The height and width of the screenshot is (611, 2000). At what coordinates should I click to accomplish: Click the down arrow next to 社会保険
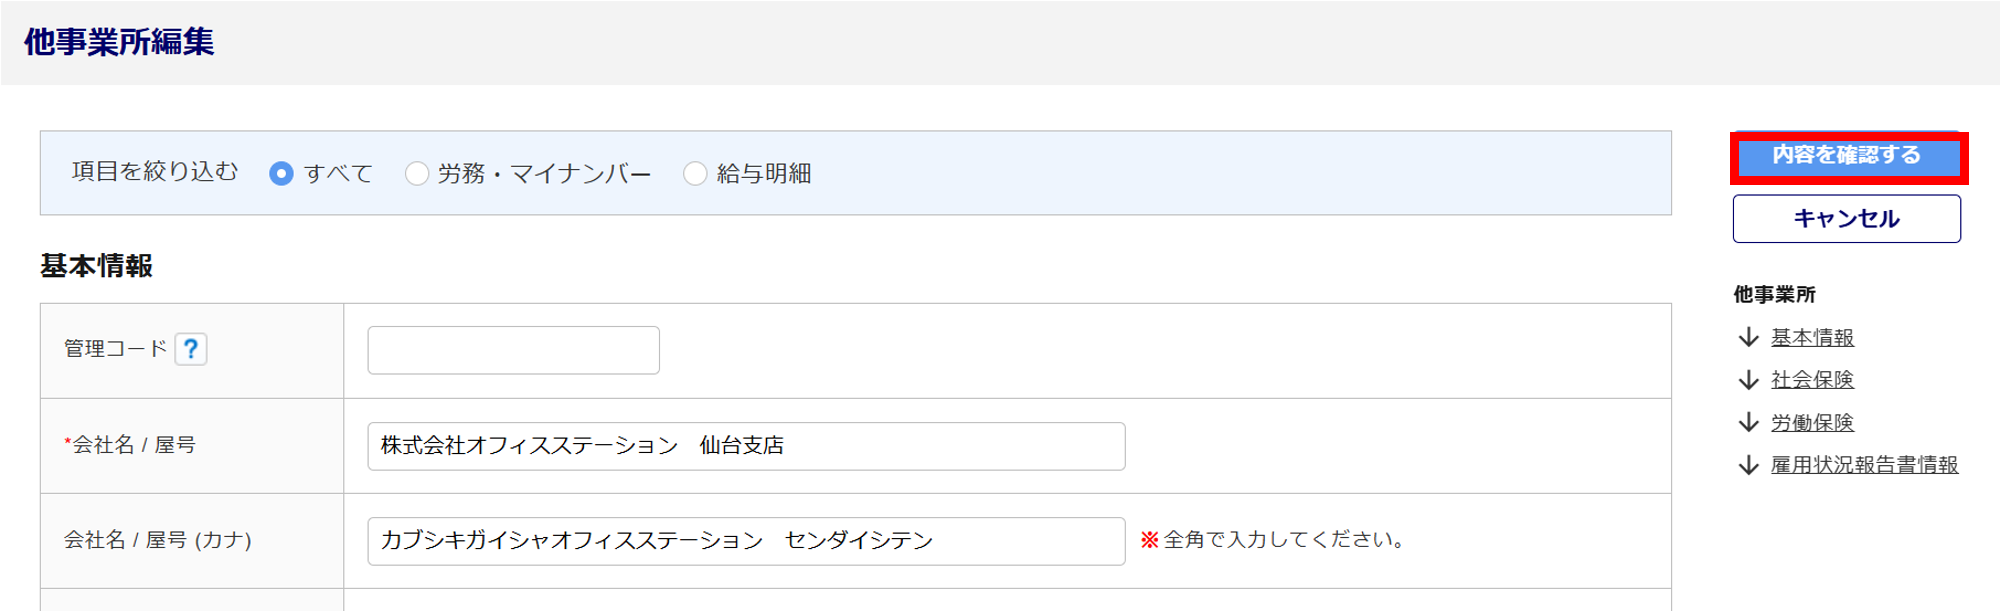(1748, 380)
